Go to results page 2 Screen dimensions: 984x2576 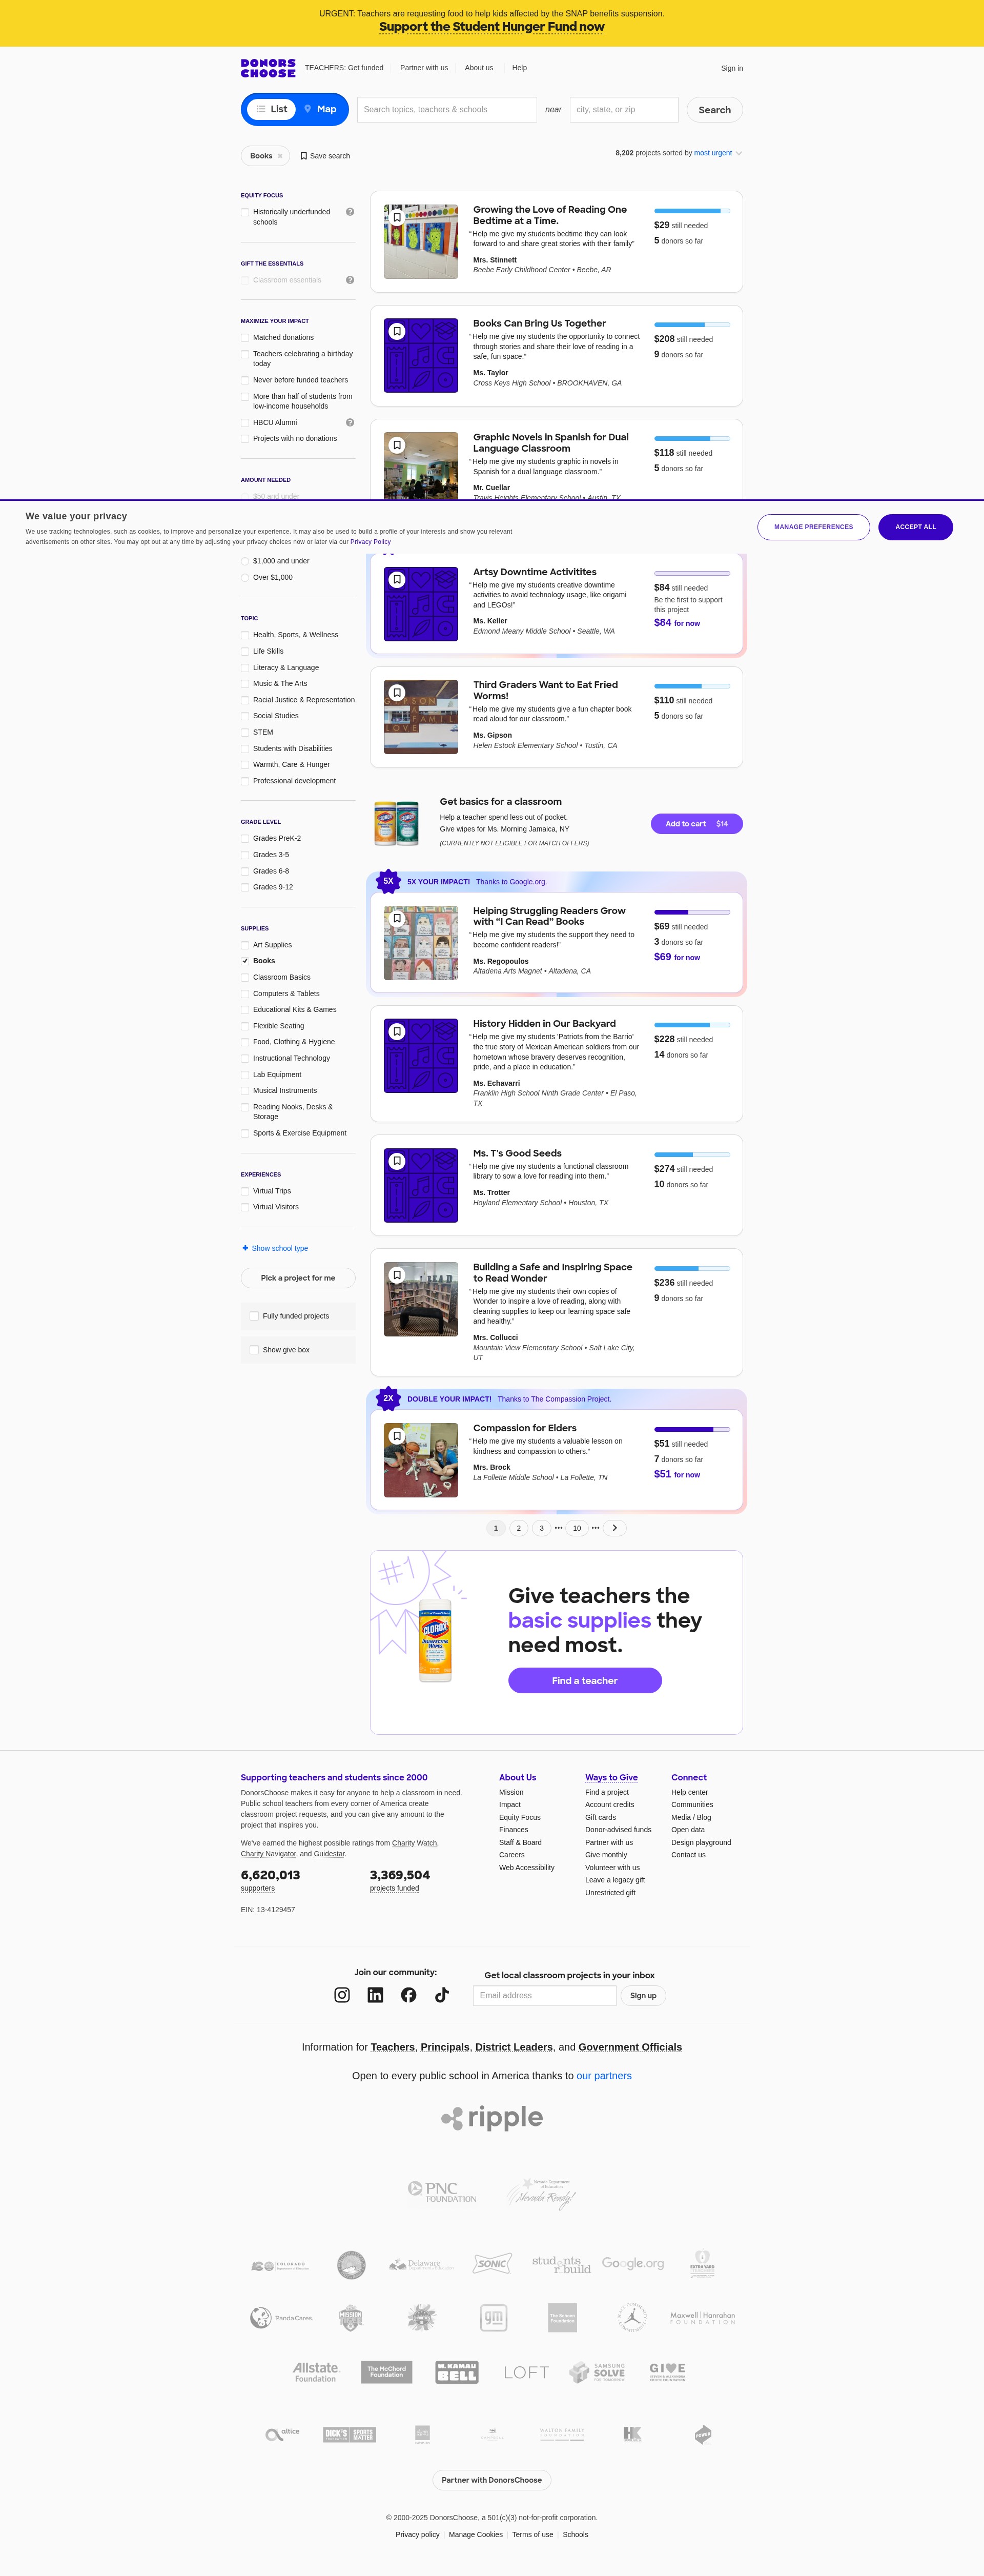[519, 1528]
